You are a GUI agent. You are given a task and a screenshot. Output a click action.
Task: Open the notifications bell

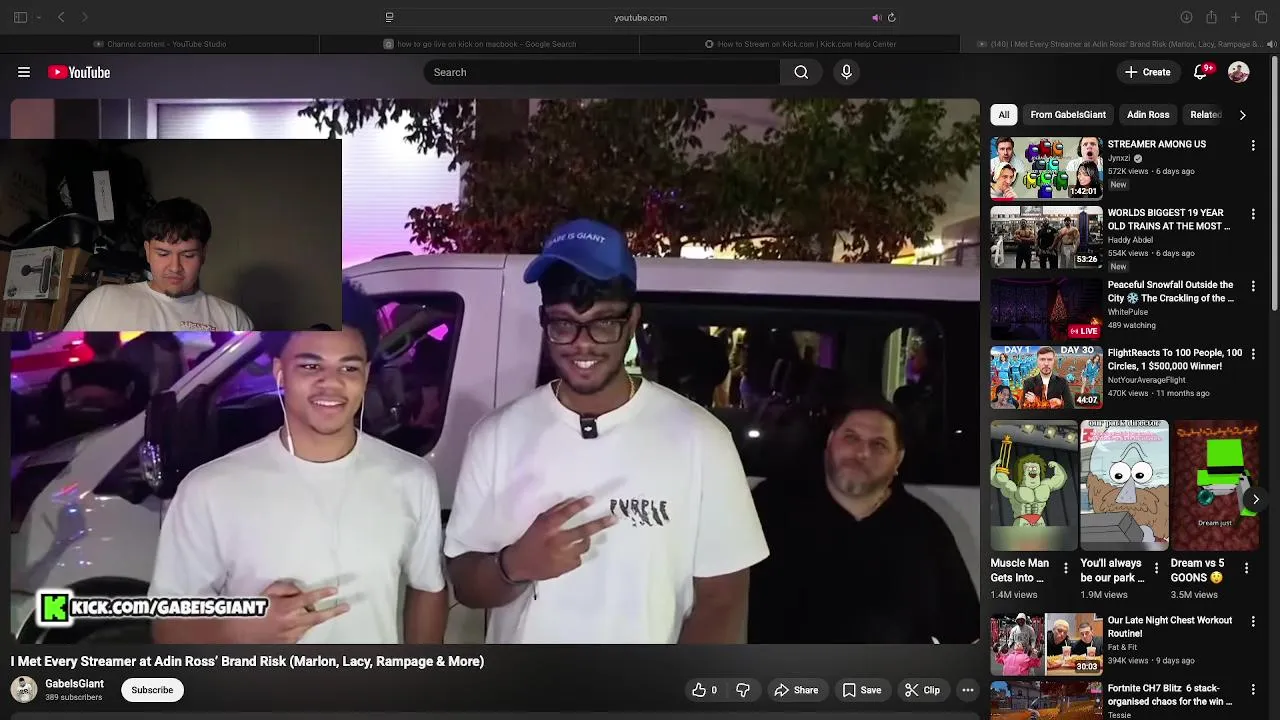[1202, 72]
